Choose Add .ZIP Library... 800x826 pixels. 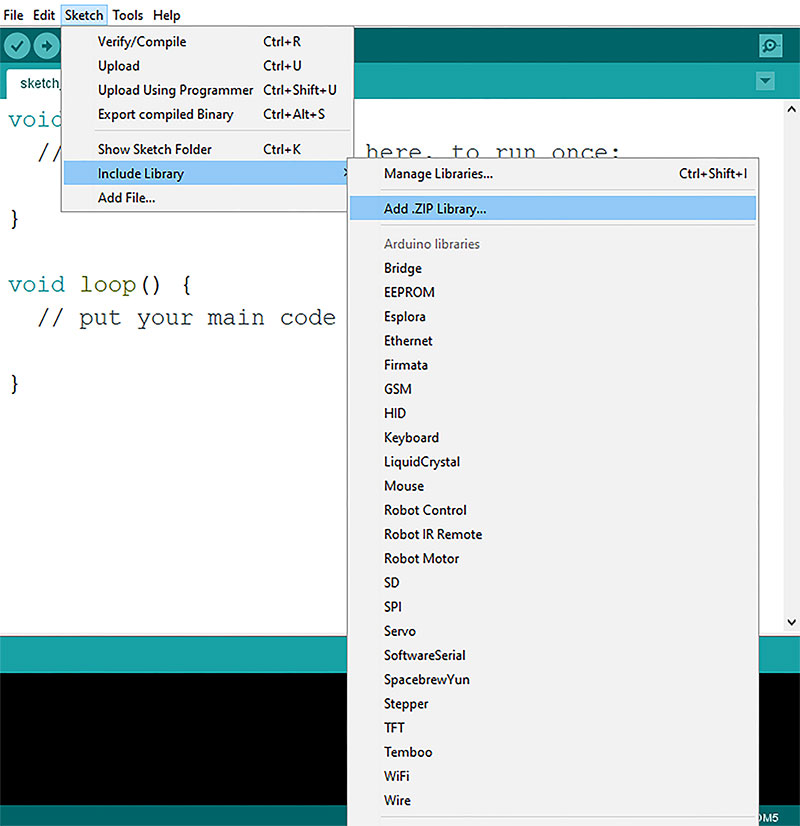[x=553, y=209]
